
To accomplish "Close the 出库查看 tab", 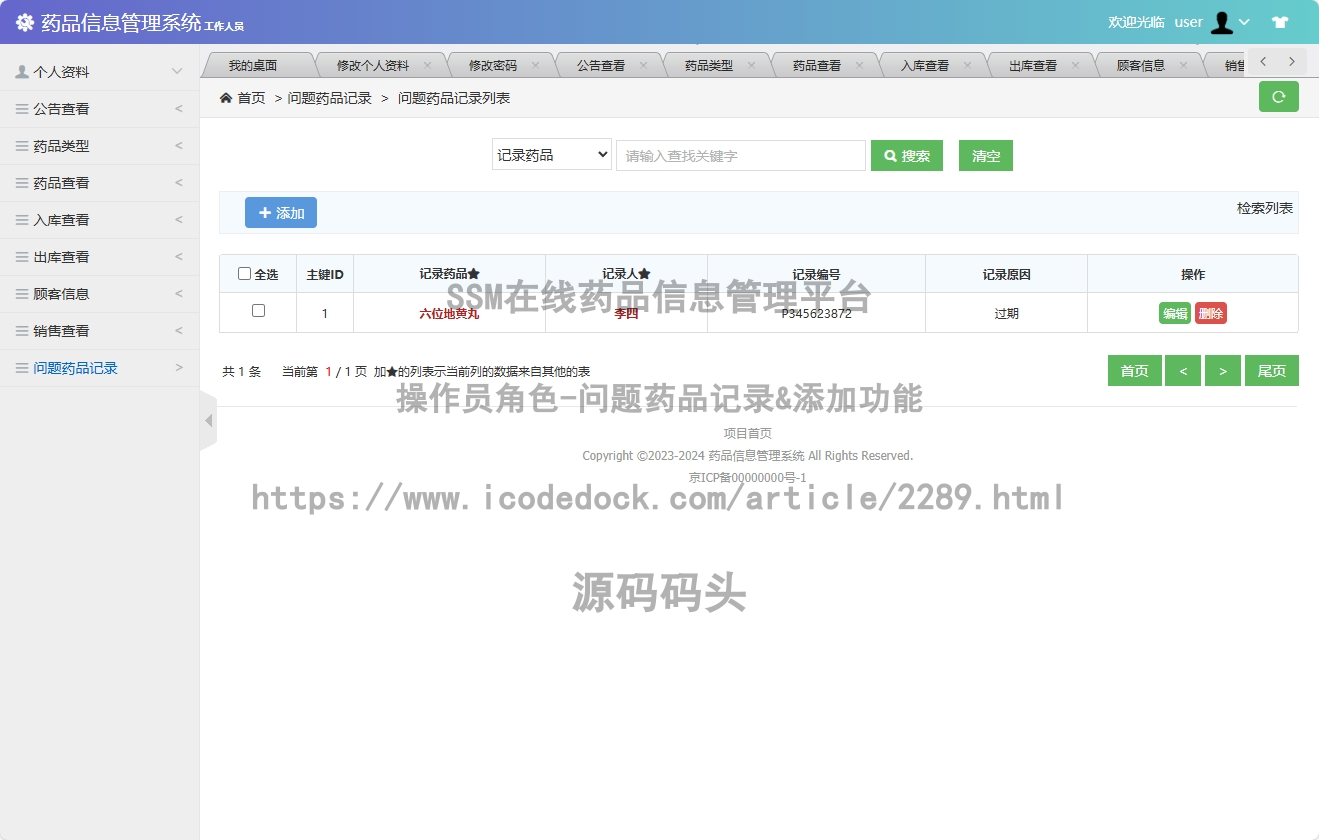I will point(1075,65).
